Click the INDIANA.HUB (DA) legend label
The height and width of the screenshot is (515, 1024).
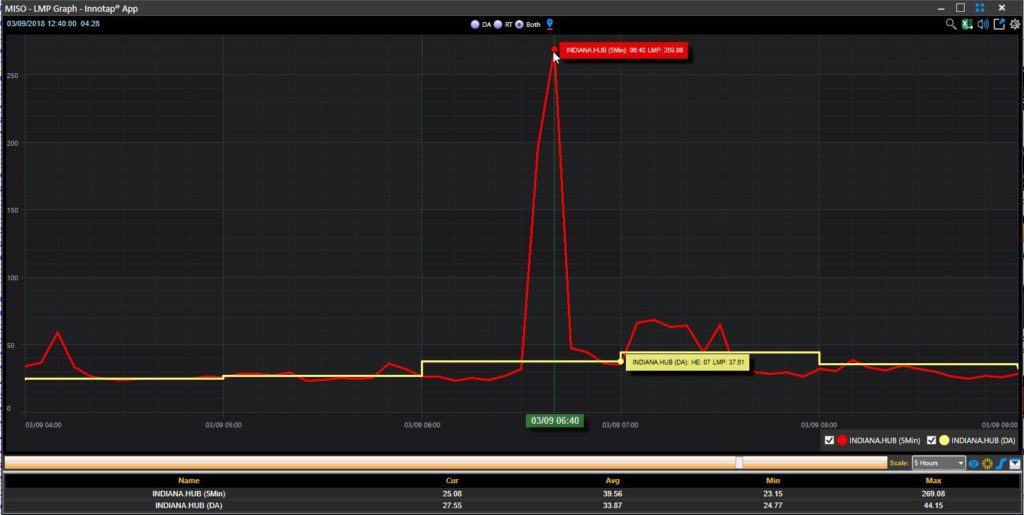[x=985, y=441]
